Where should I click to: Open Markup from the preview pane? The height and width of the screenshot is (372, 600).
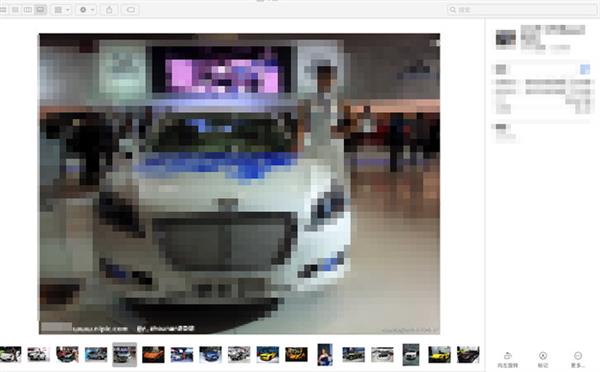[543, 360]
